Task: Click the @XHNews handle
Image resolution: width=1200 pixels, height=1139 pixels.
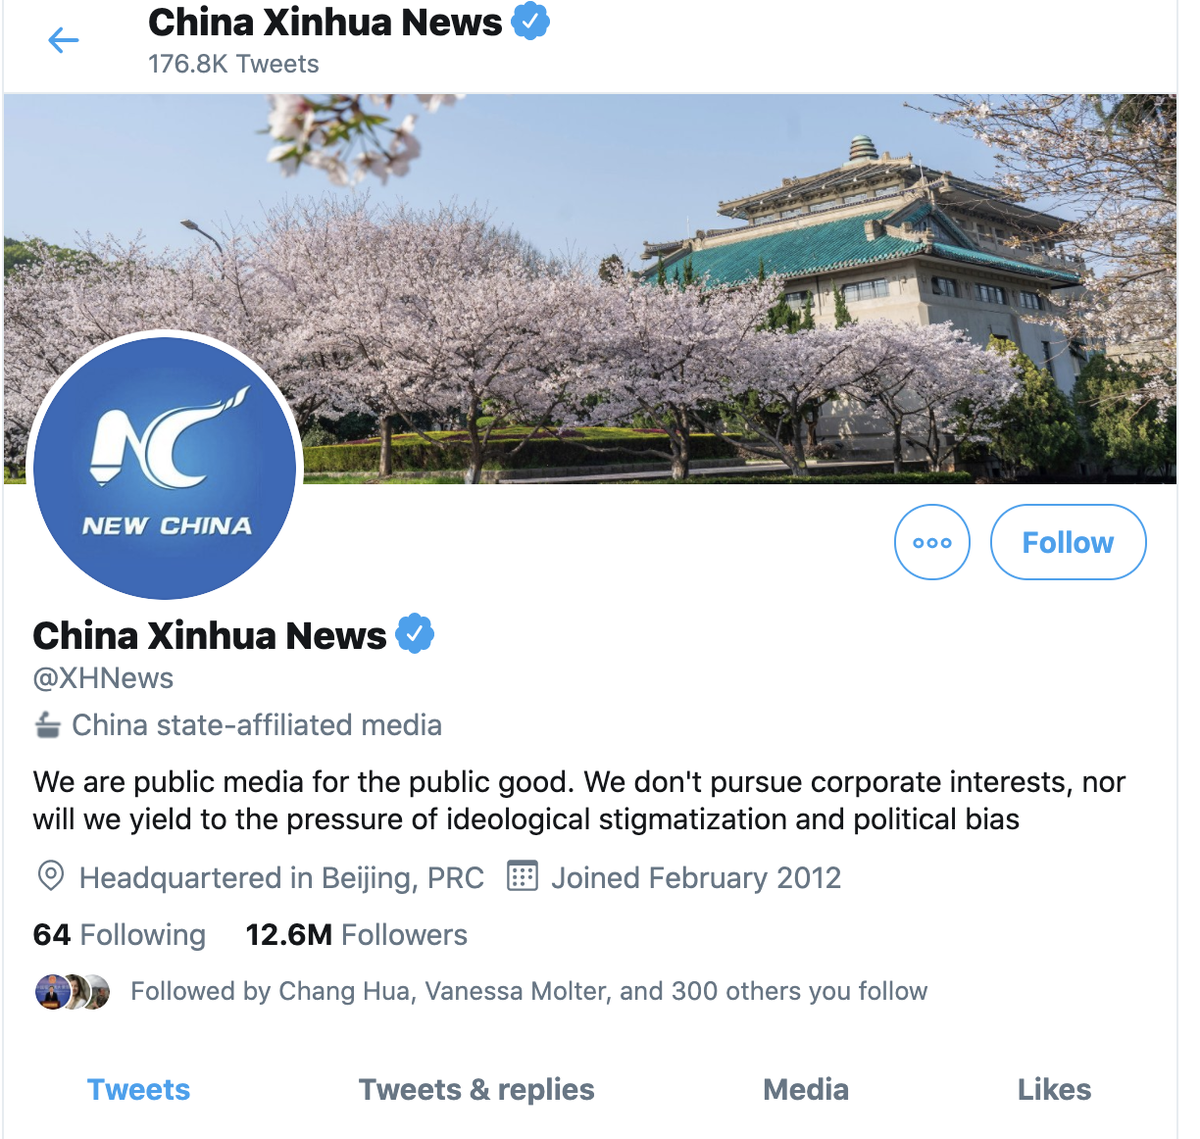Action: [103, 678]
